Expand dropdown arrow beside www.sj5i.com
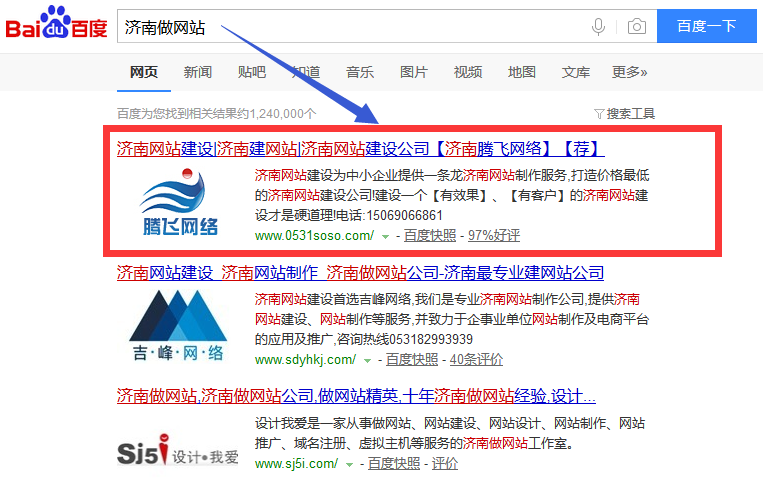This screenshot has height=486, width=763. click(x=349, y=465)
